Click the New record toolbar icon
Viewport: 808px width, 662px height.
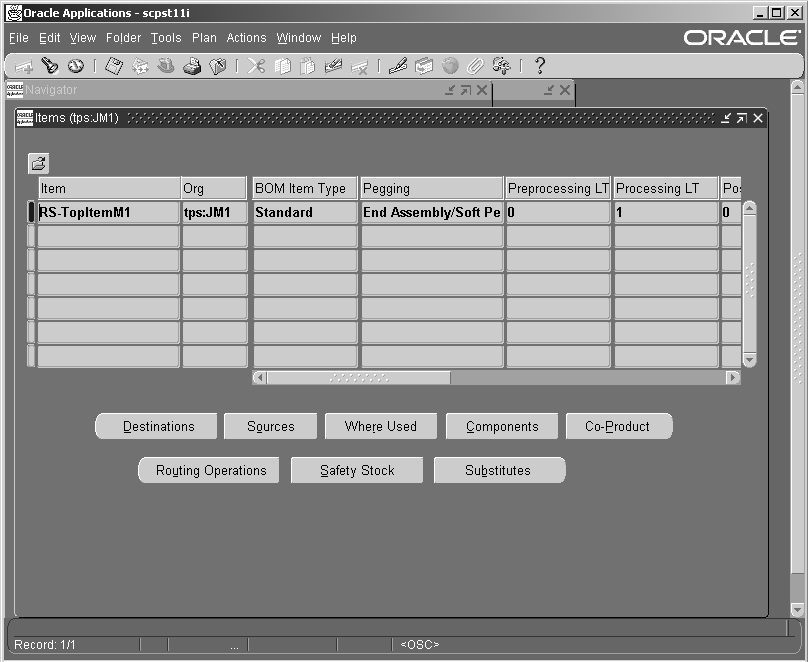[x=24, y=66]
